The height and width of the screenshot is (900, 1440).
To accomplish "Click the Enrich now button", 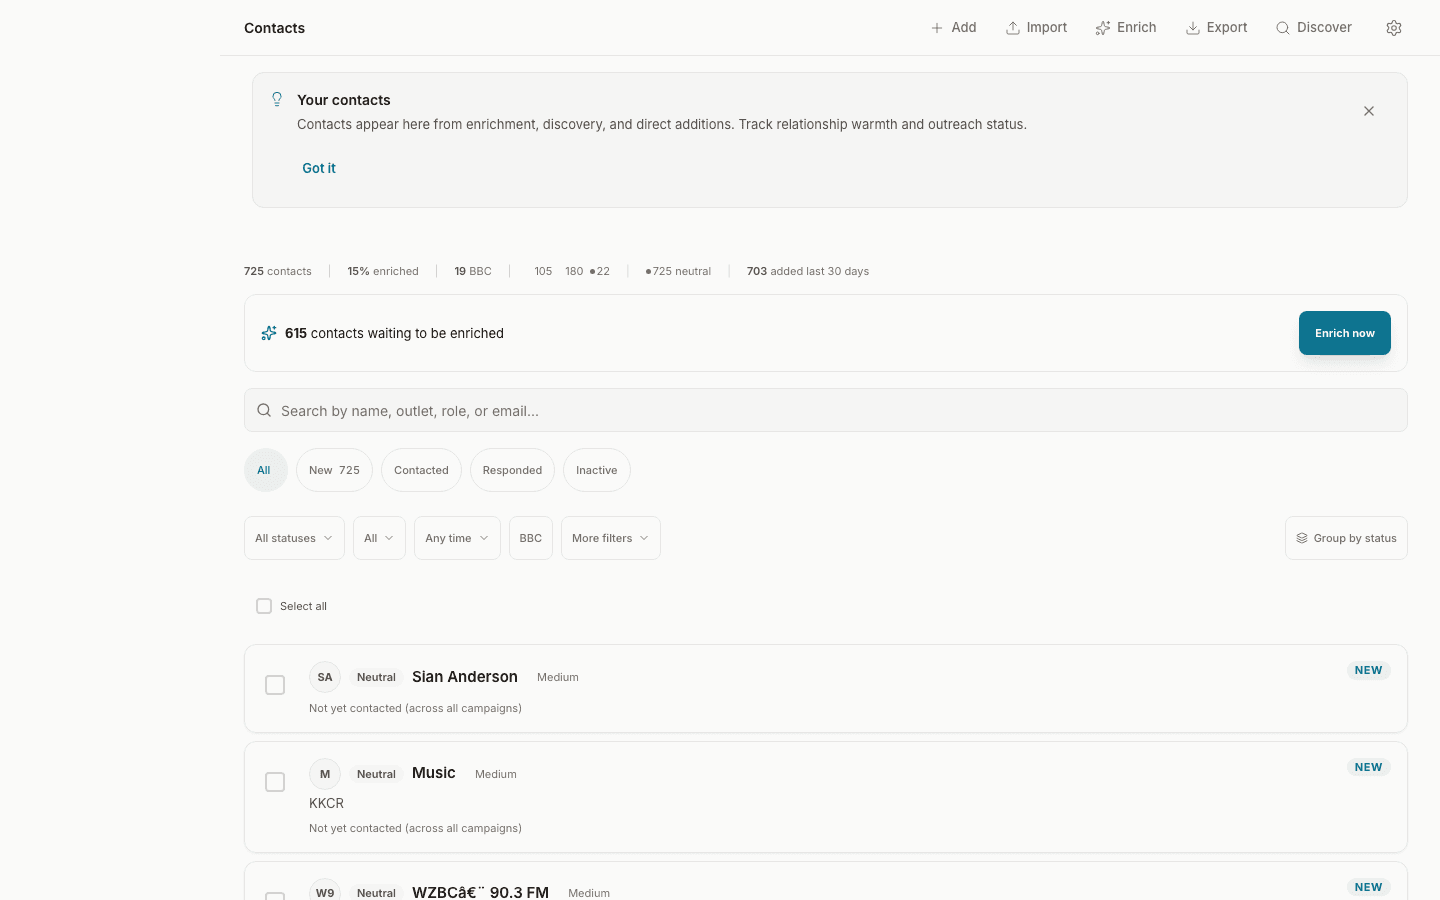I will coord(1344,333).
